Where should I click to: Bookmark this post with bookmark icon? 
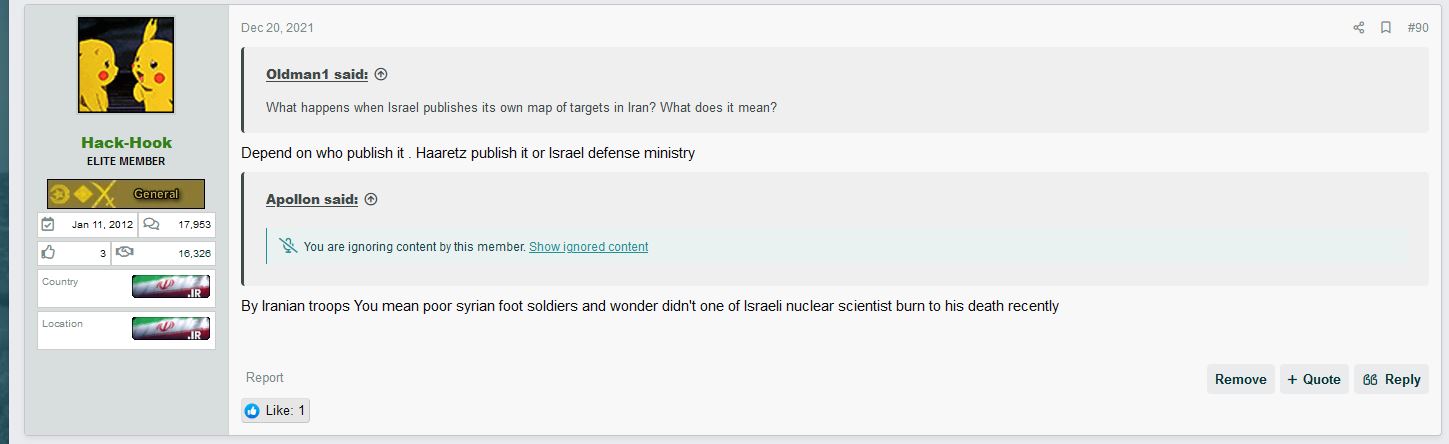point(1386,28)
